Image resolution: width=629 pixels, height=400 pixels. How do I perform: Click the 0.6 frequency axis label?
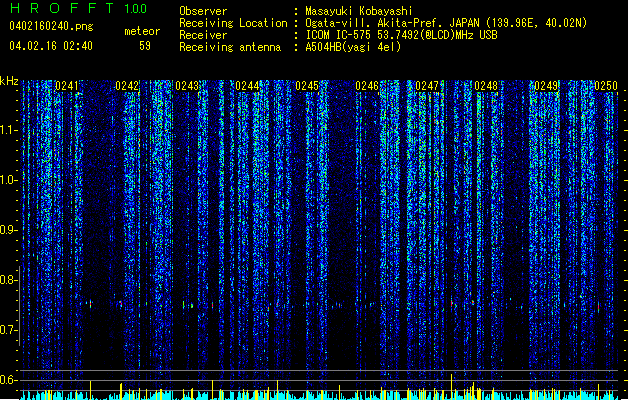tap(9, 380)
